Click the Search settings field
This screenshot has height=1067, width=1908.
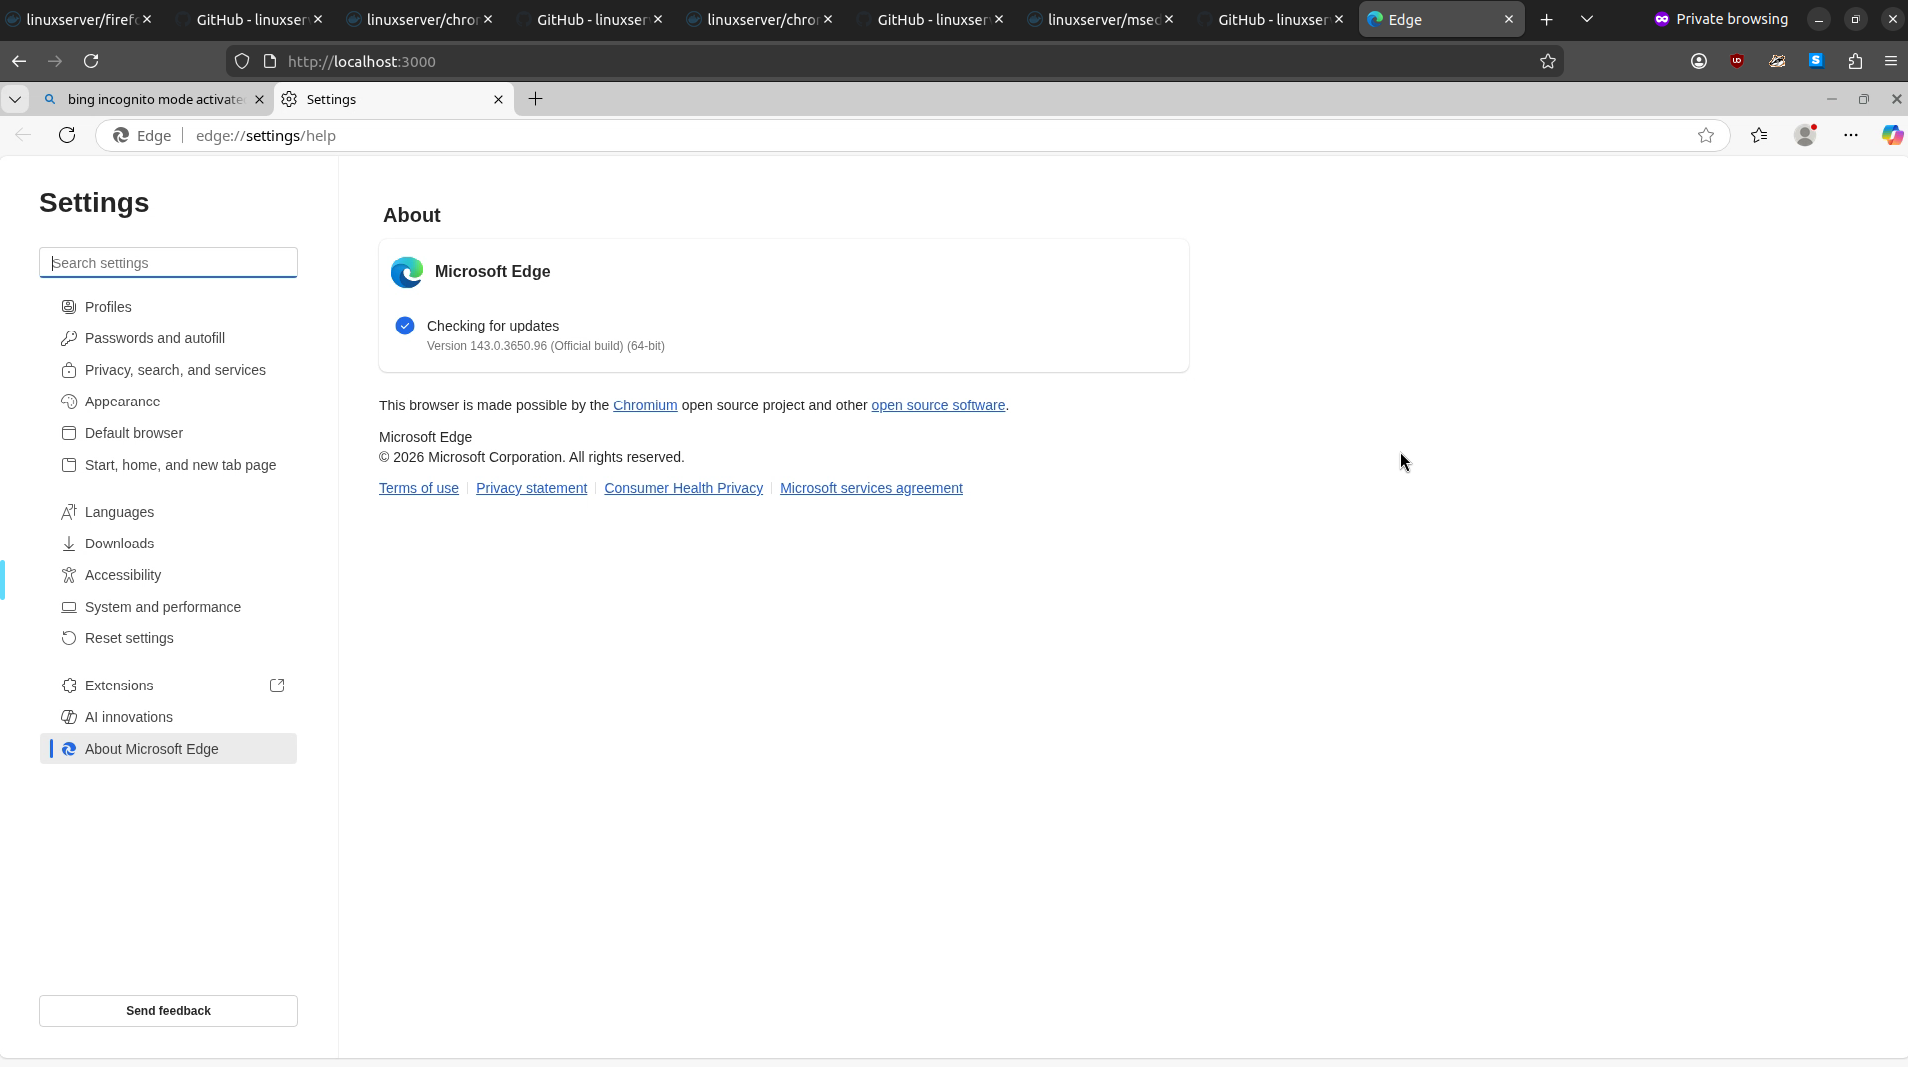point(167,262)
